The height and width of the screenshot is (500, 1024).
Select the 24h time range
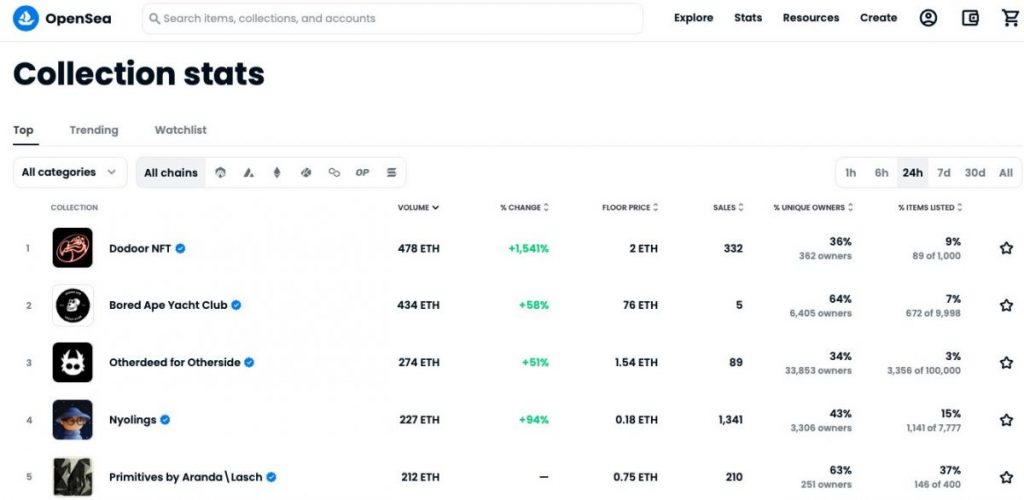click(x=912, y=172)
